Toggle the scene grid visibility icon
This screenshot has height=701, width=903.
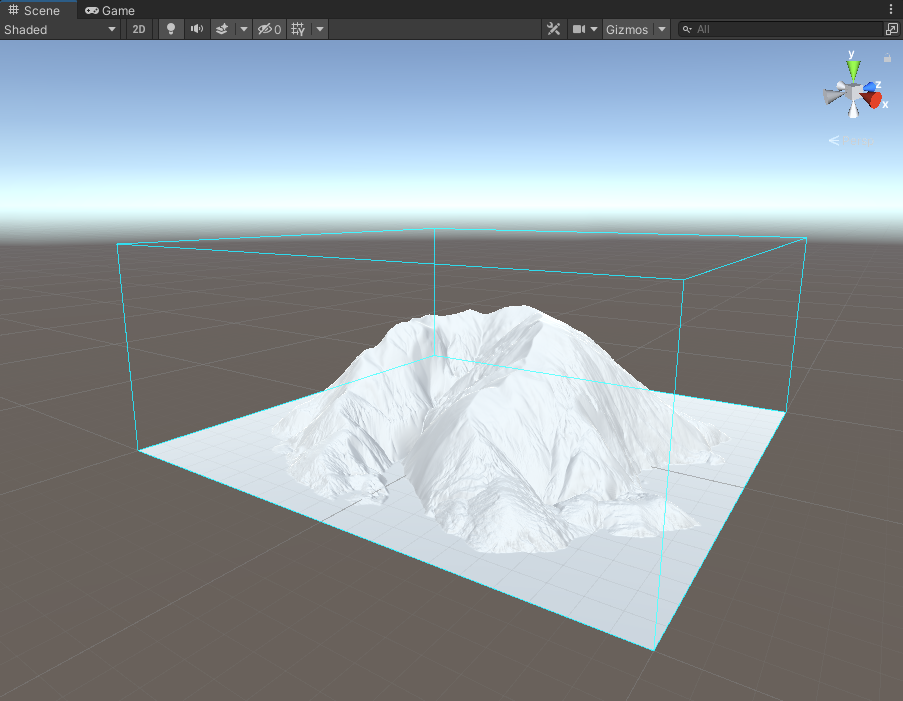pyautogui.click(x=298, y=29)
